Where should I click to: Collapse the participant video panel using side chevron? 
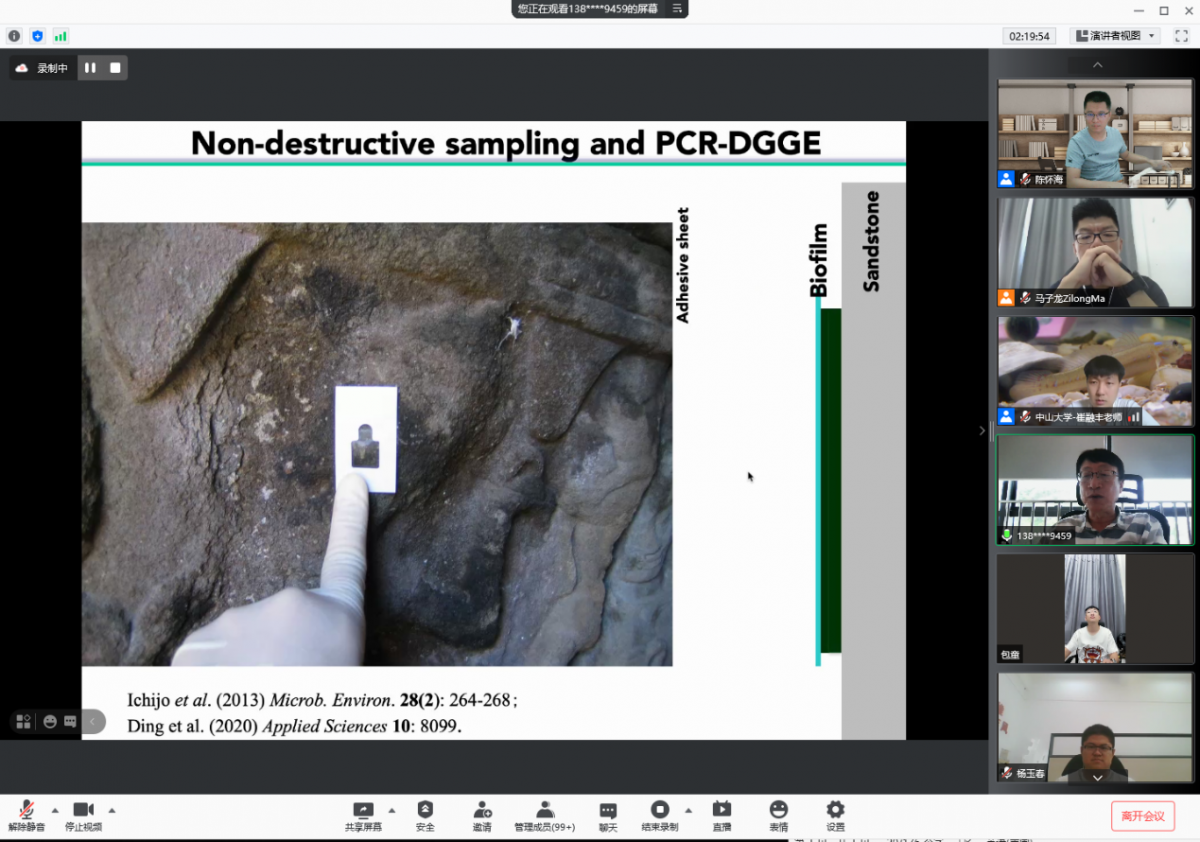tap(981, 431)
